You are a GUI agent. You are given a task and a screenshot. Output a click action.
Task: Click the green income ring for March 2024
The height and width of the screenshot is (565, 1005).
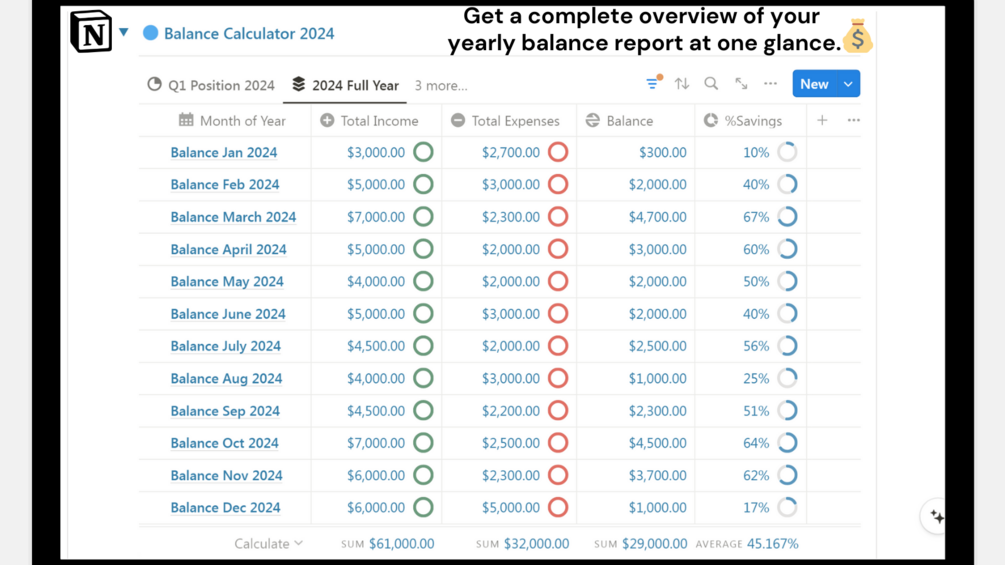pos(423,217)
